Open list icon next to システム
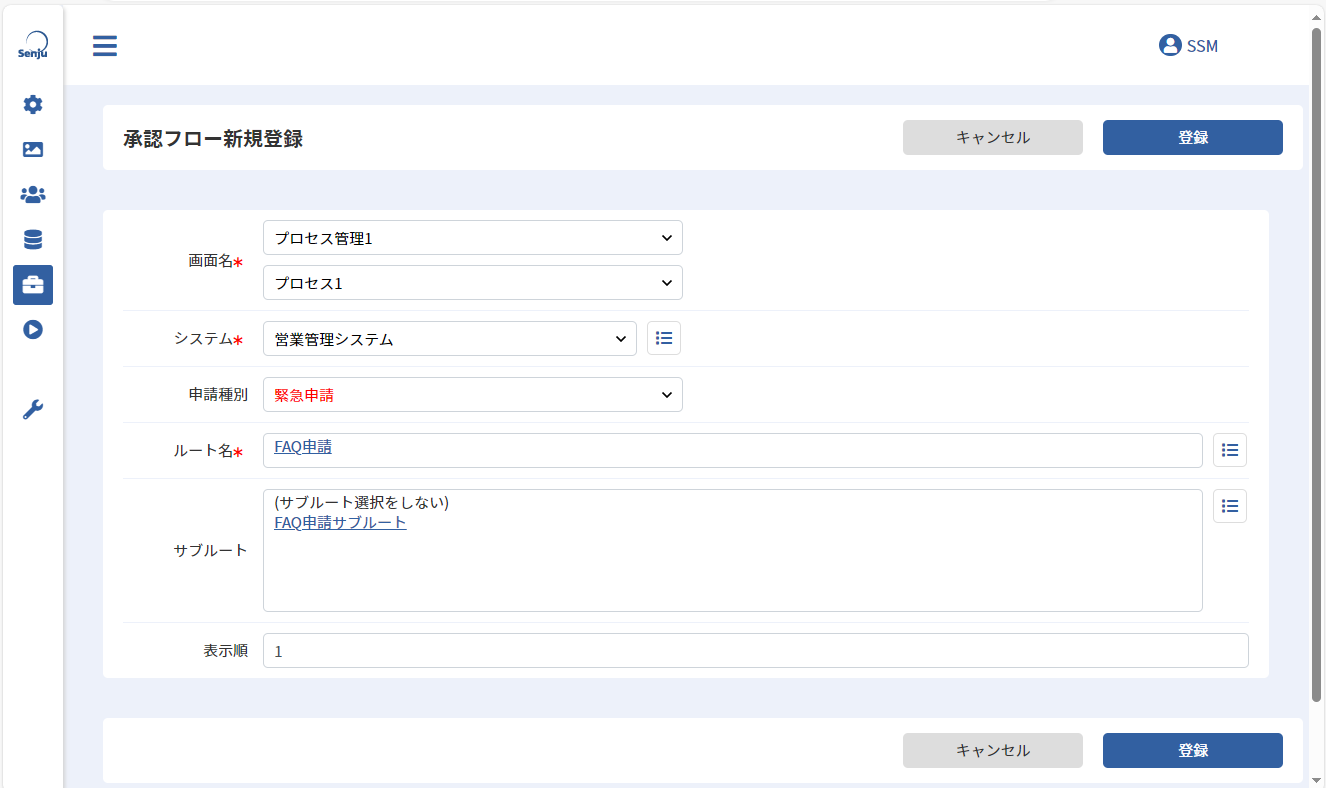Image resolution: width=1326 pixels, height=788 pixels. [664, 339]
